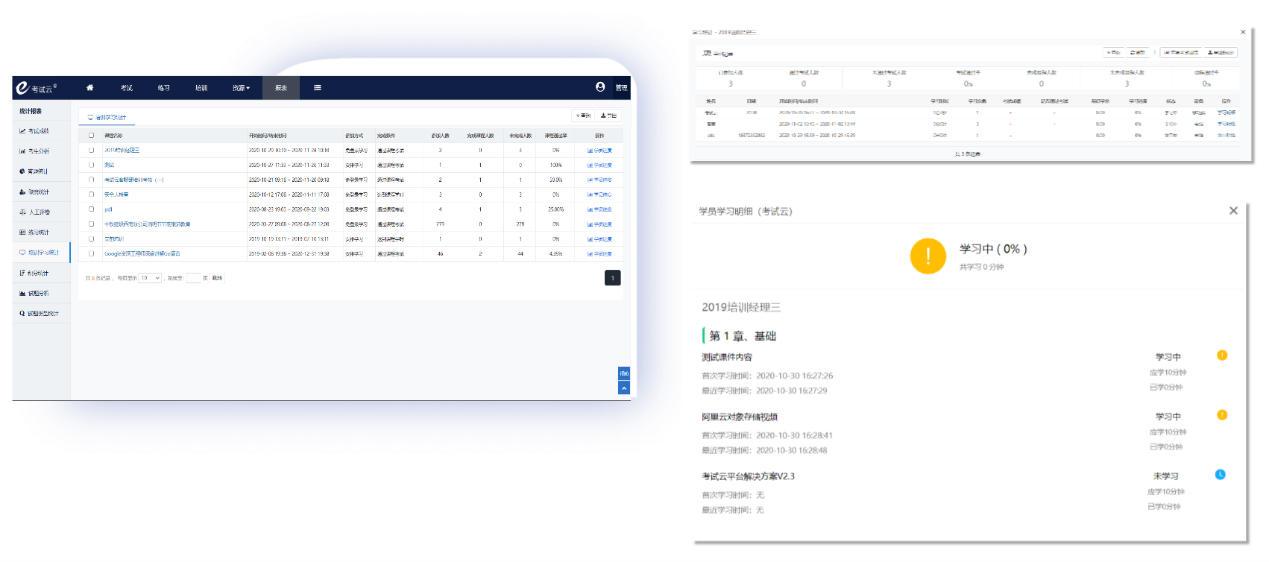
Task: Select 人工评卷 in the left sidebar
Action: pyautogui.click(x=40, y=212)
